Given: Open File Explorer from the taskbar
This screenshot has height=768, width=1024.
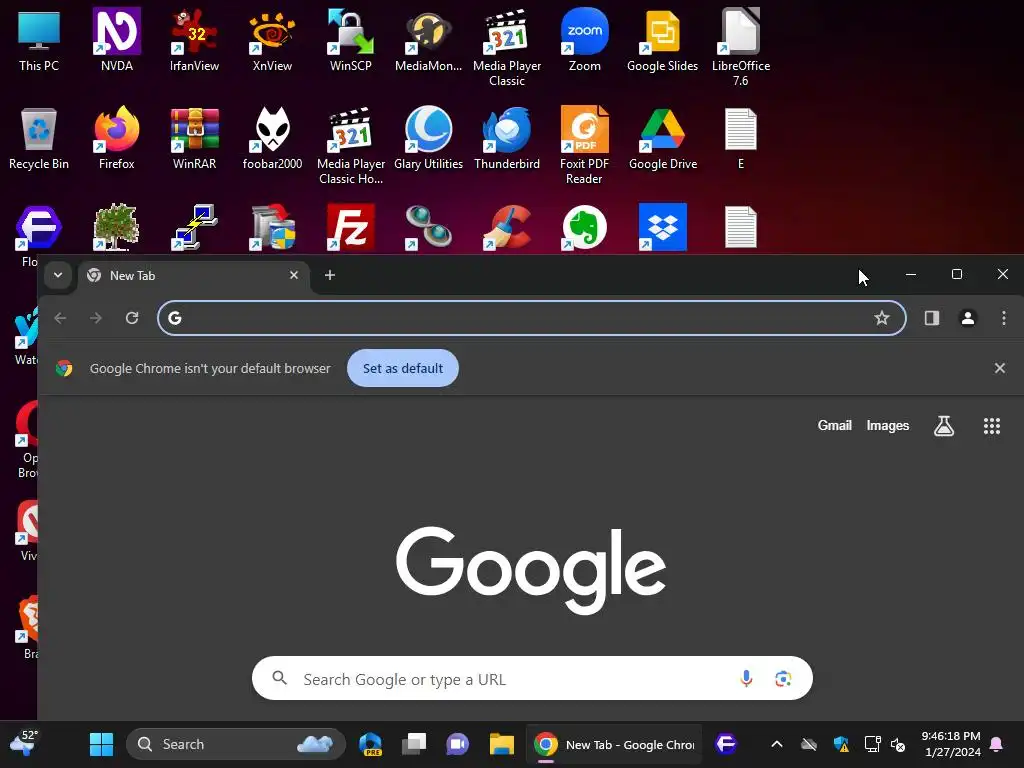Looking at the screenshot, I should click(x=502, y=744).
